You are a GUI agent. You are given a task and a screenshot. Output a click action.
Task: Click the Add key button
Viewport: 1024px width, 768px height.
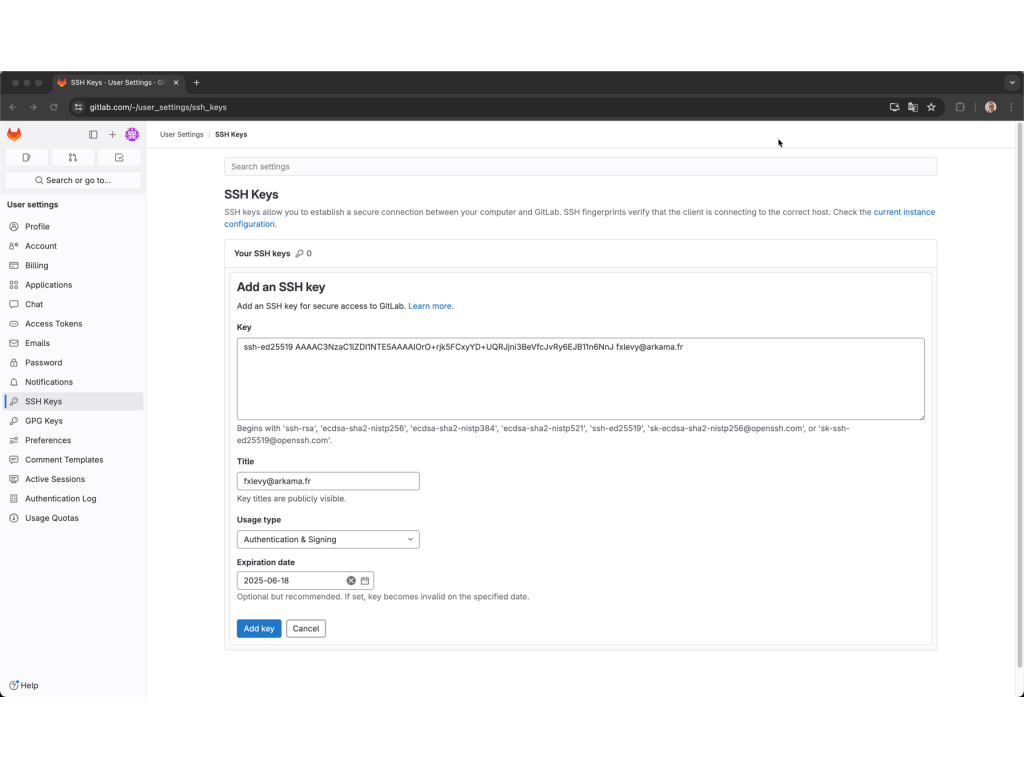[259, 628]
